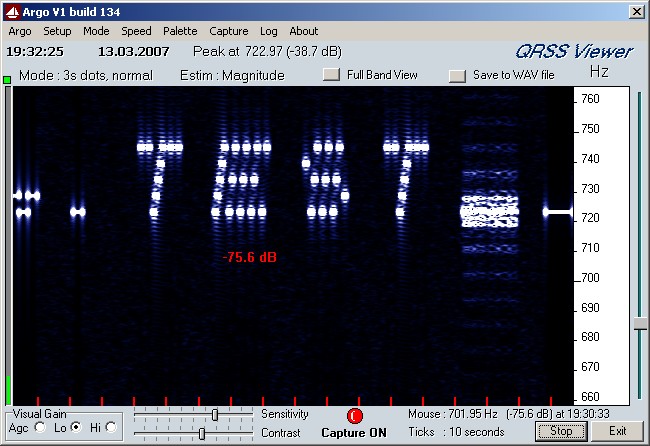Click the input level meter bar
650x446 pixels.
click(x=8, y=245)
